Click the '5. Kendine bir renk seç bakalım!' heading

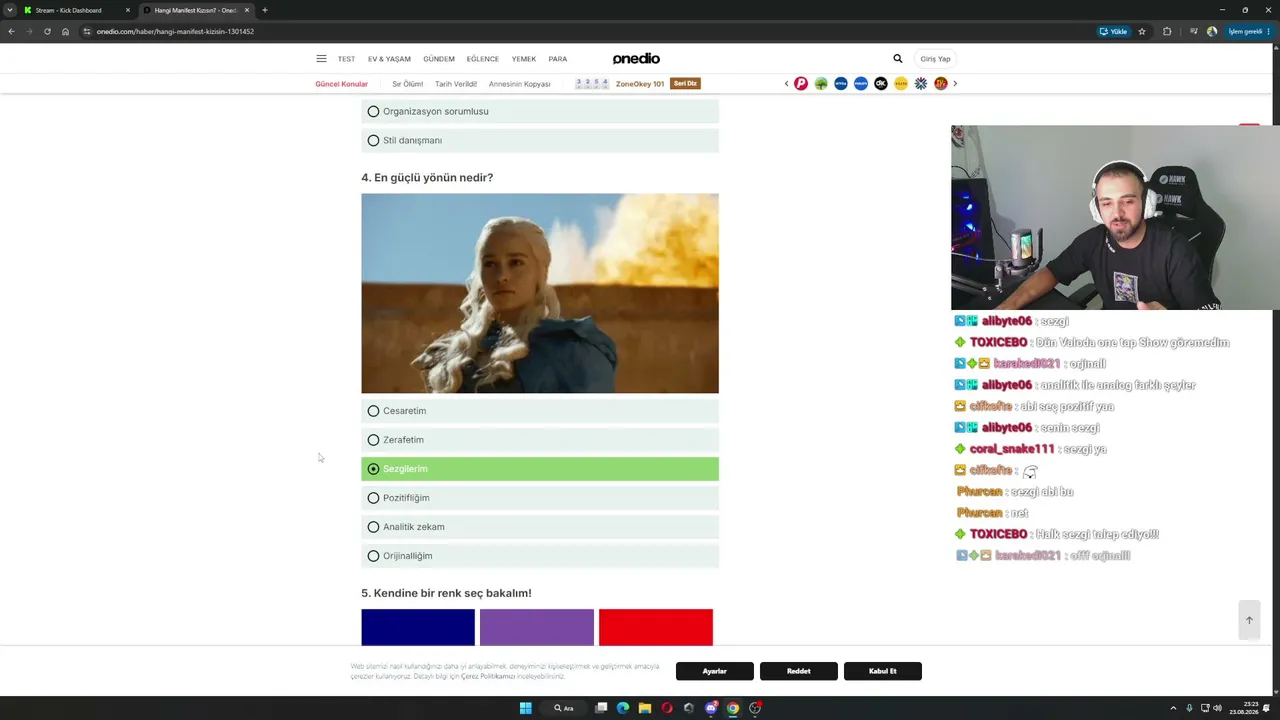pyautogui.click(x=446, y=593)
